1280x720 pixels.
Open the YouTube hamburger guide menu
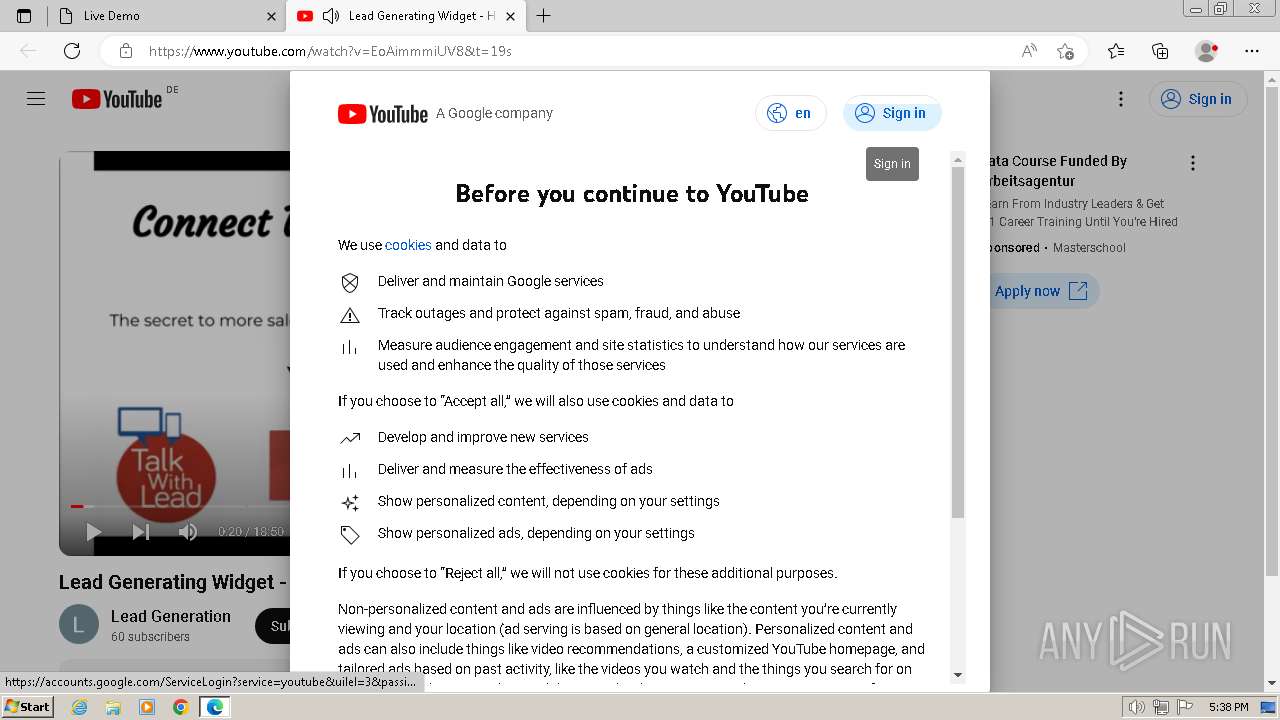pyautogui.click(x=36, y=99)
